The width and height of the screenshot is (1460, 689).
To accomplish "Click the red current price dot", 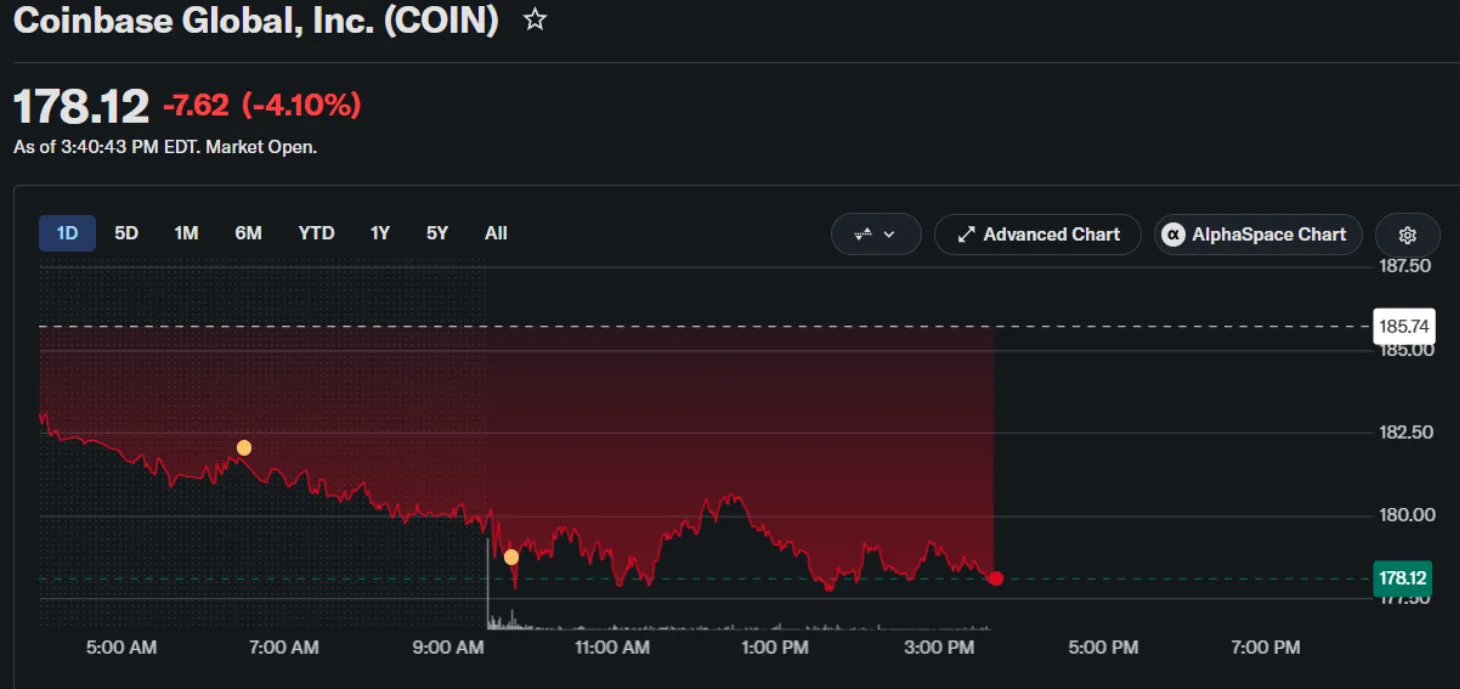I will [995, 578].
